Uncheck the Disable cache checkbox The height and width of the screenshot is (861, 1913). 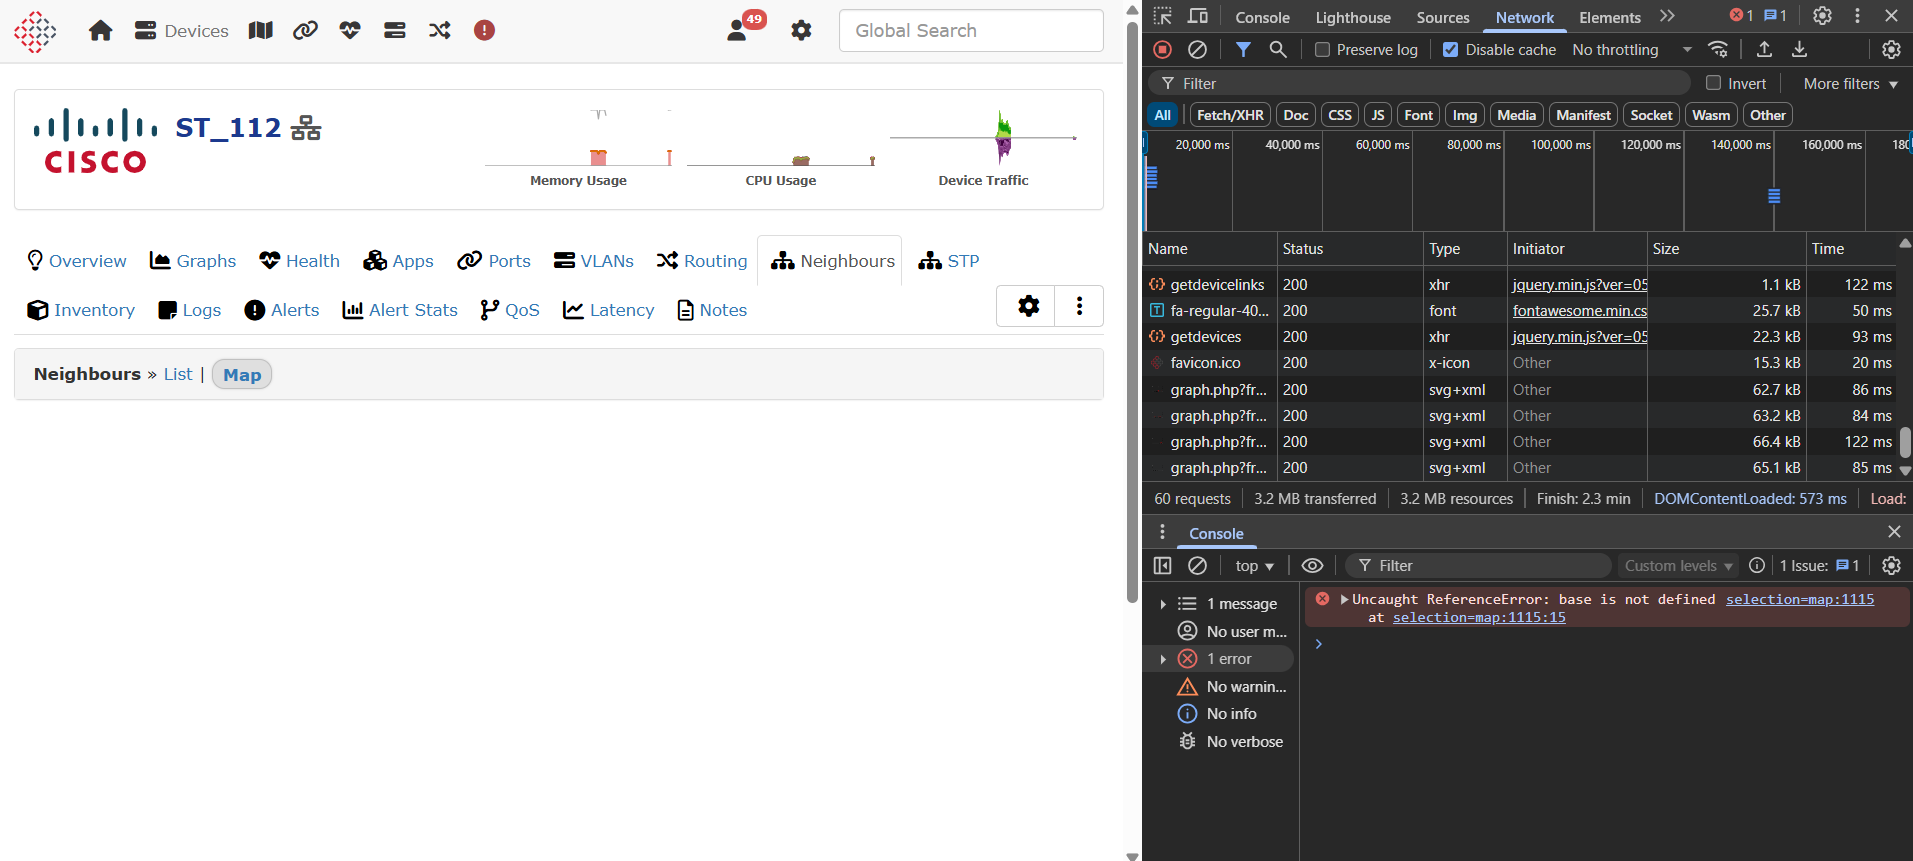pyautogui.click(x=1450, y=50)
